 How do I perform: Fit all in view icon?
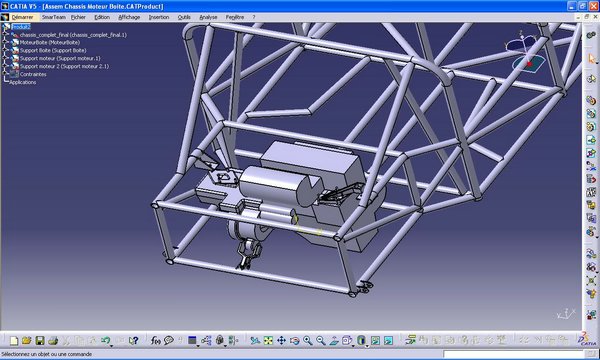(268, 340)
